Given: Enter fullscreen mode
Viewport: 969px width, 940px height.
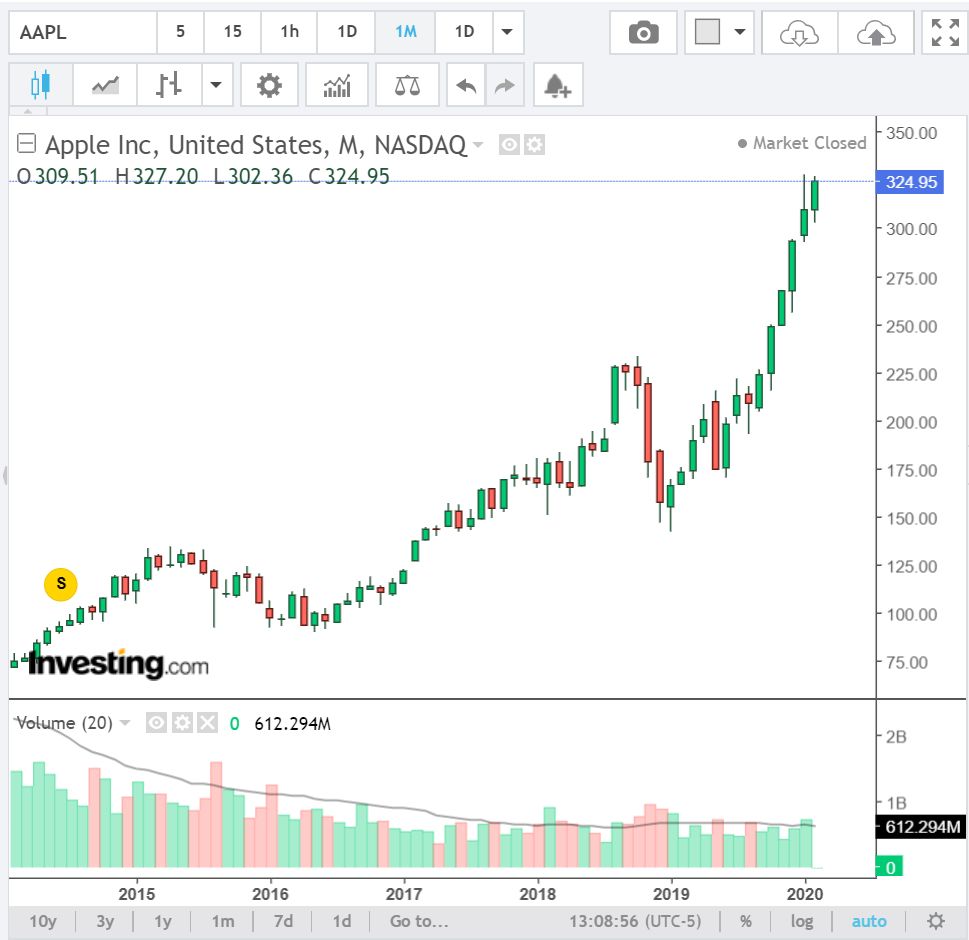Looking at the screenshot, I should tap(944, 33).
